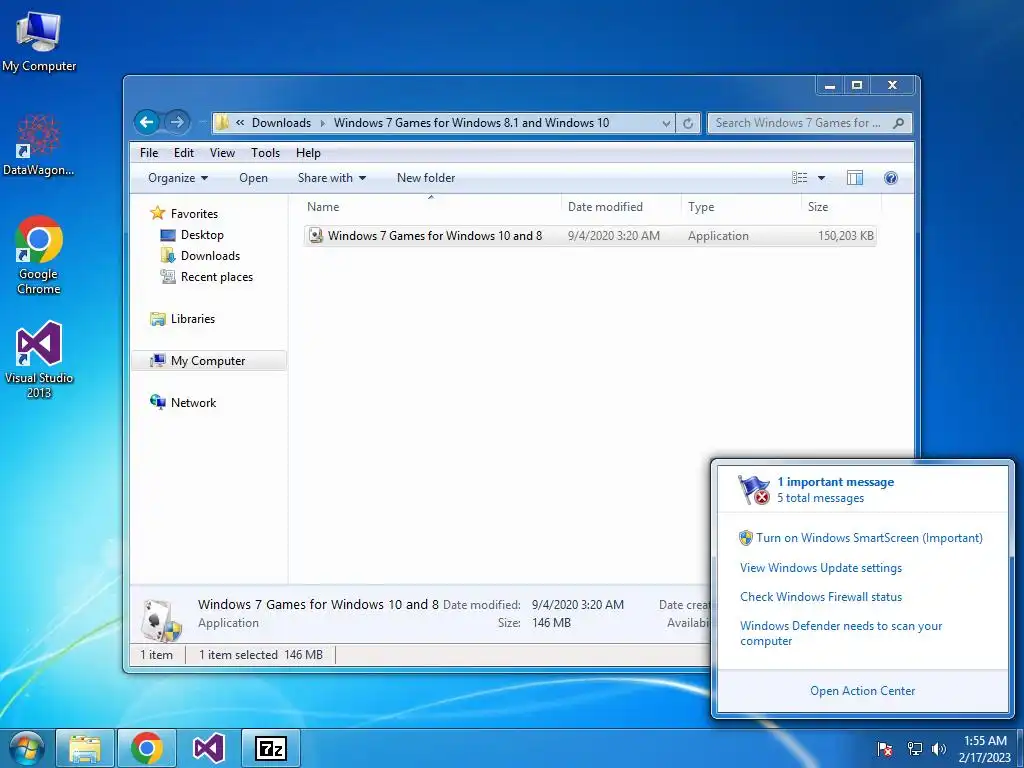Open the View menu
1024x768 pixels.
click(x=222, y=153)
